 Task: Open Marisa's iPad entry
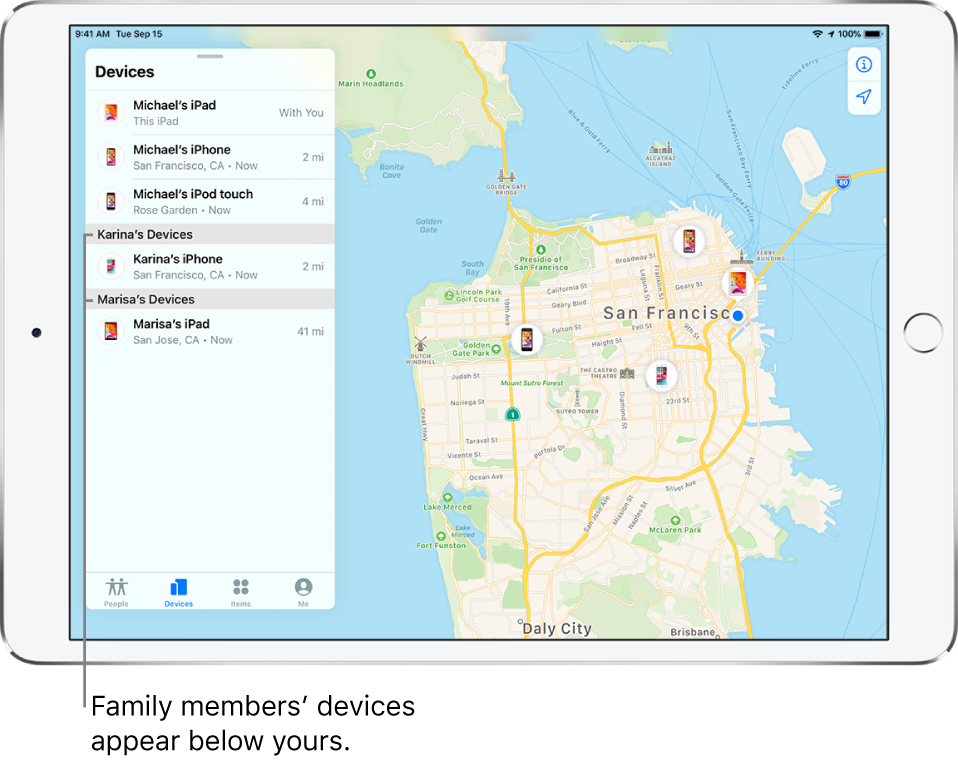click(x=210, y=331)
